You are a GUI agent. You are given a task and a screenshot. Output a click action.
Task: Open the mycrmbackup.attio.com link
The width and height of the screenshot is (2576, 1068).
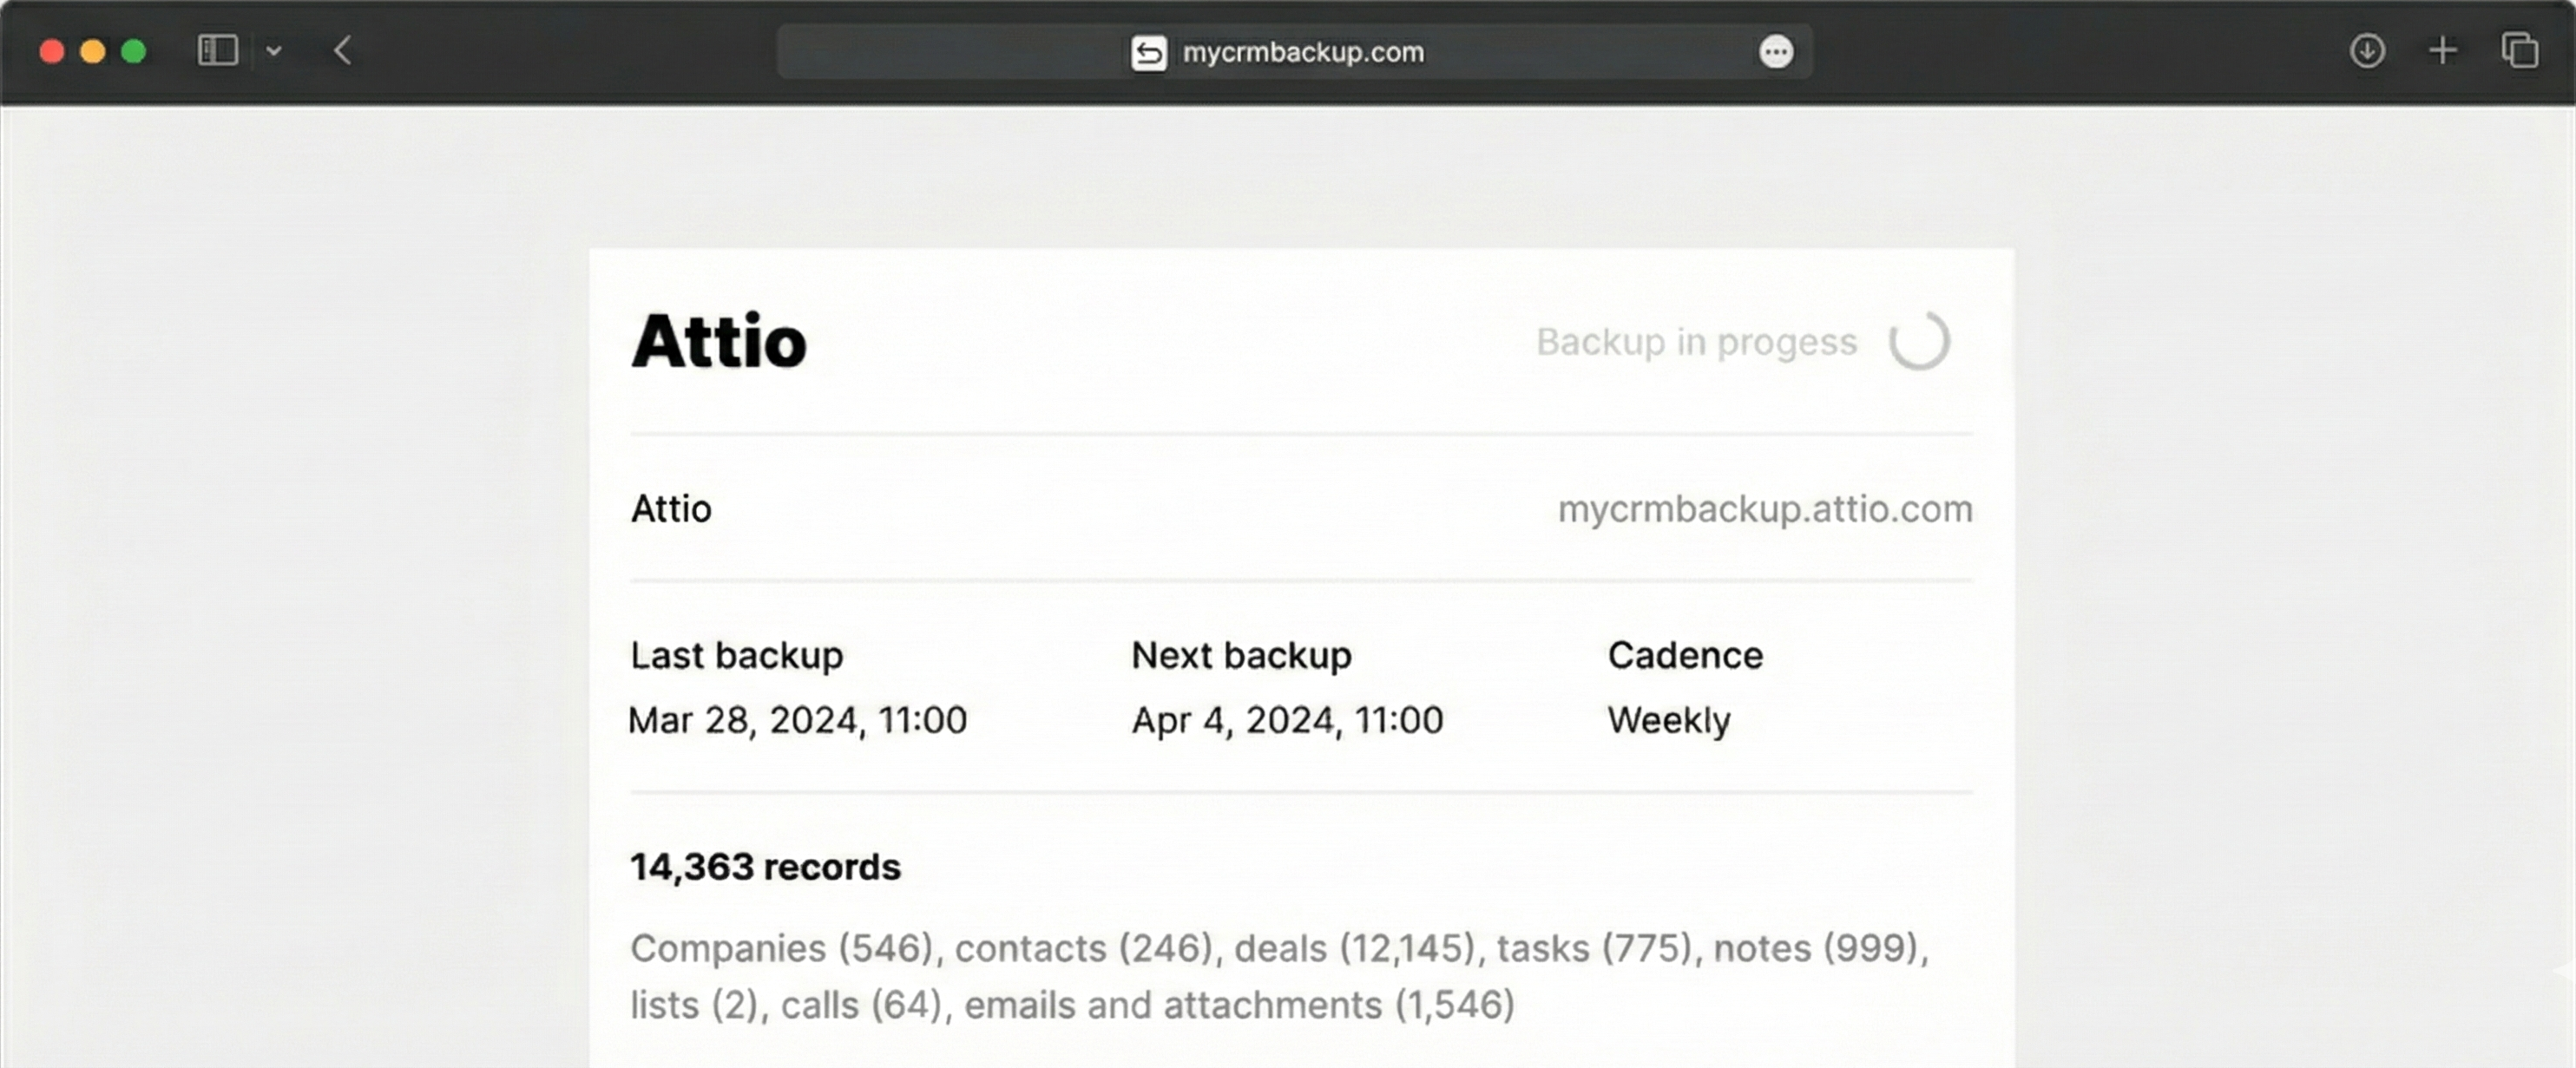tap(1765, 508)
